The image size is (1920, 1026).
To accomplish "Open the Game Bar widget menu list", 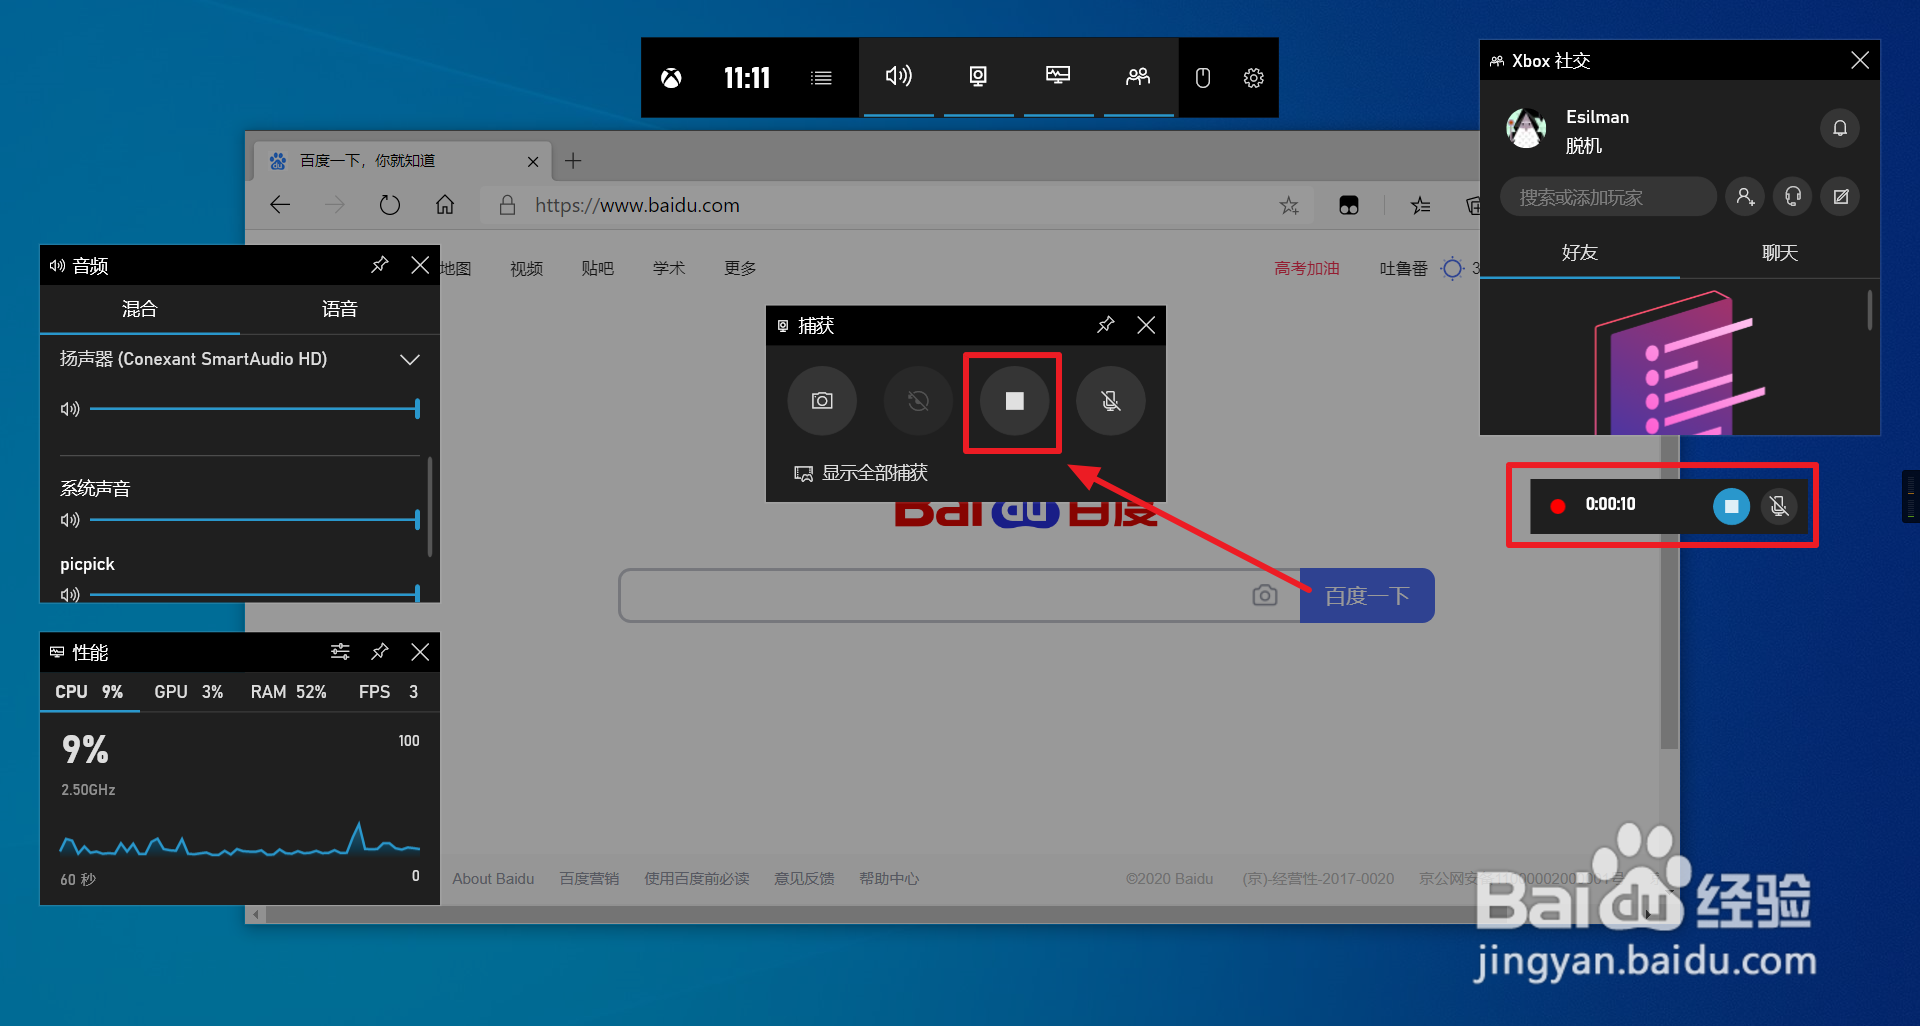I will 821,78.
